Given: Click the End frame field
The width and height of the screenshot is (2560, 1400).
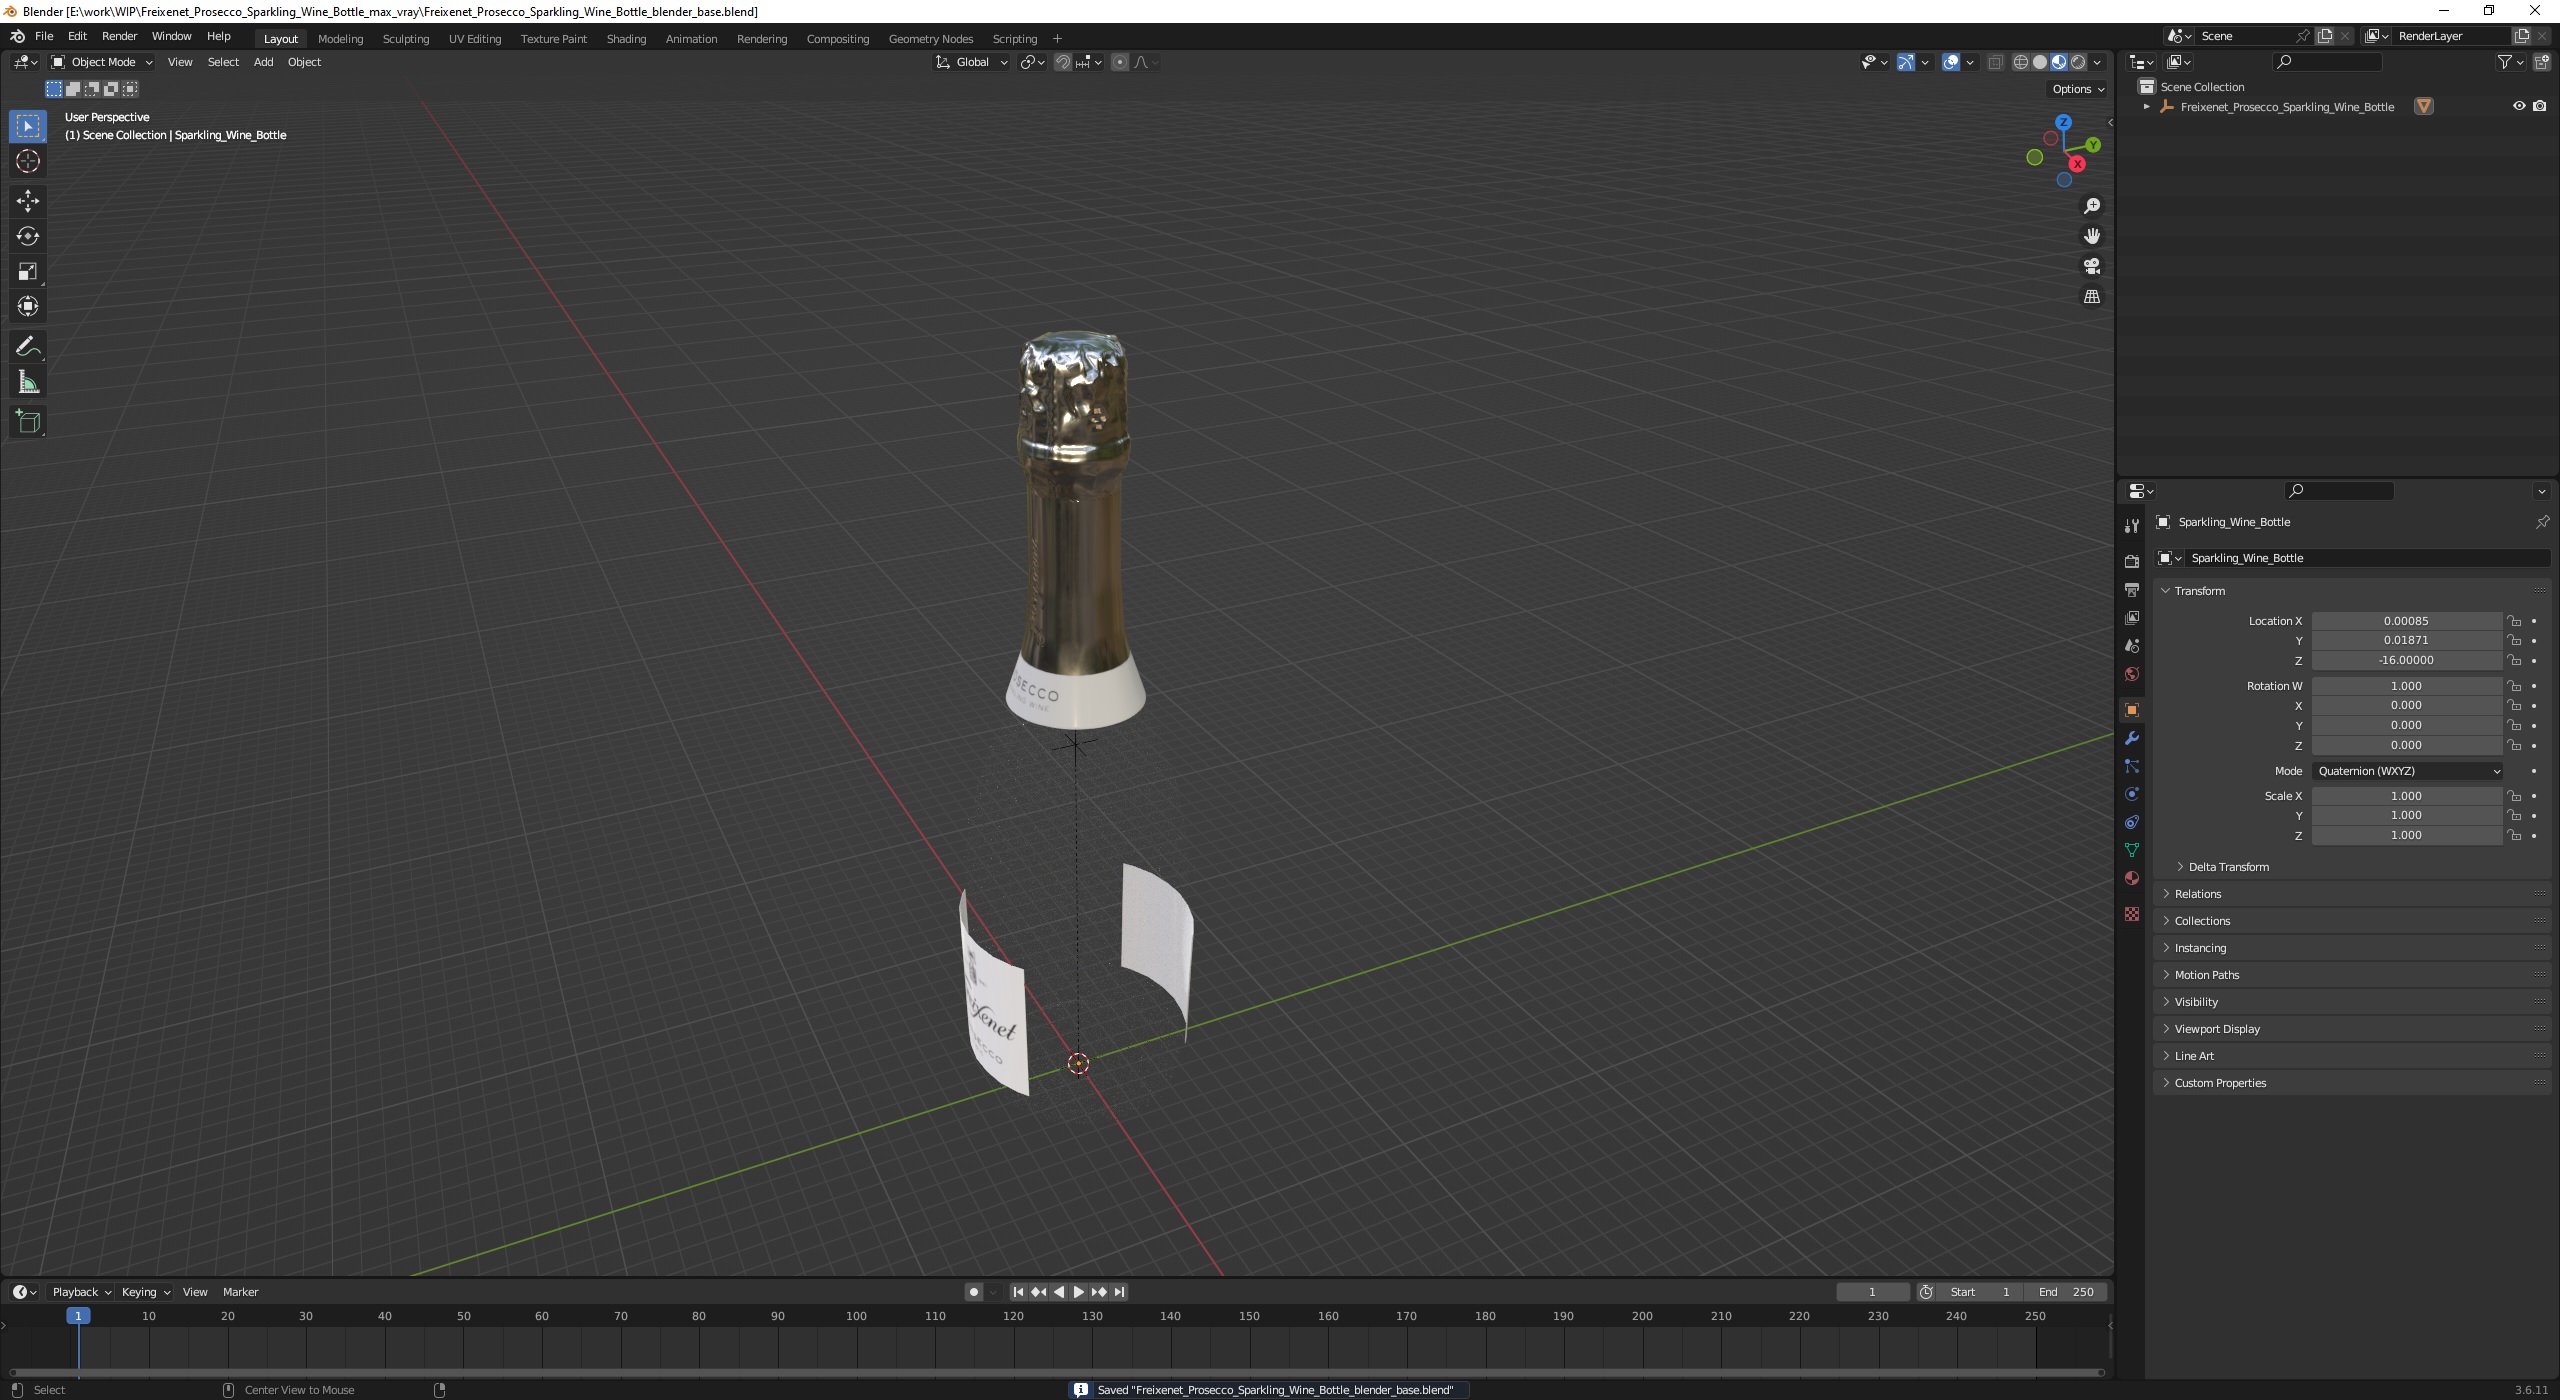Looking at the screenshot, I should (x=2066, y=1292).
